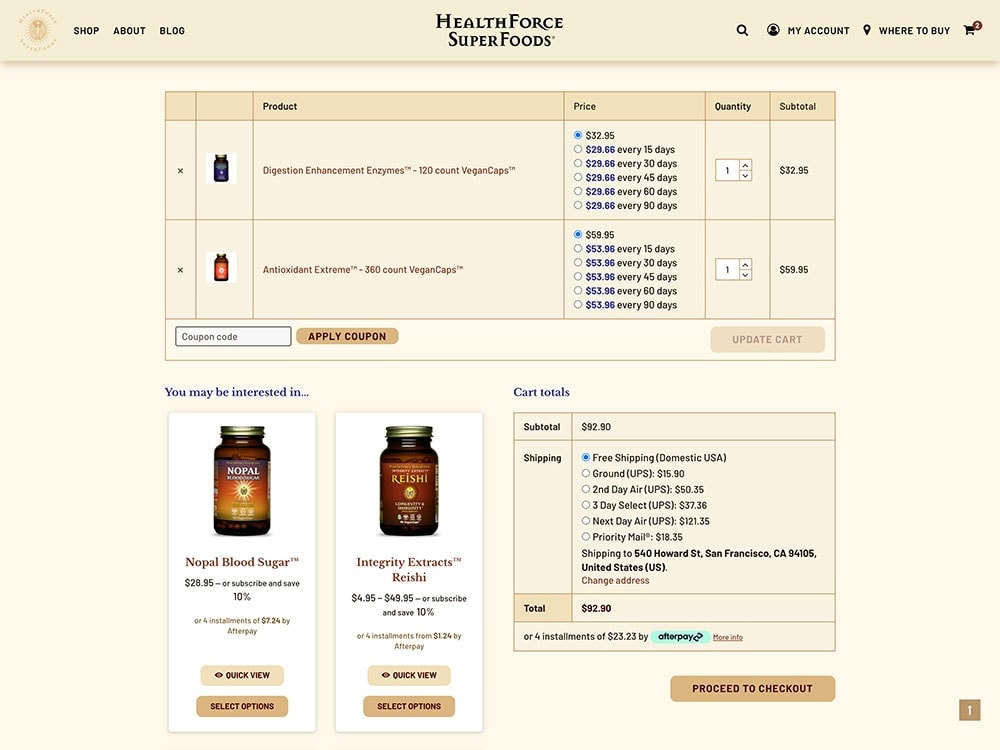Select $29.66 every 90 days subscription
Viewport: 1000px width, 750px height.
578,205
